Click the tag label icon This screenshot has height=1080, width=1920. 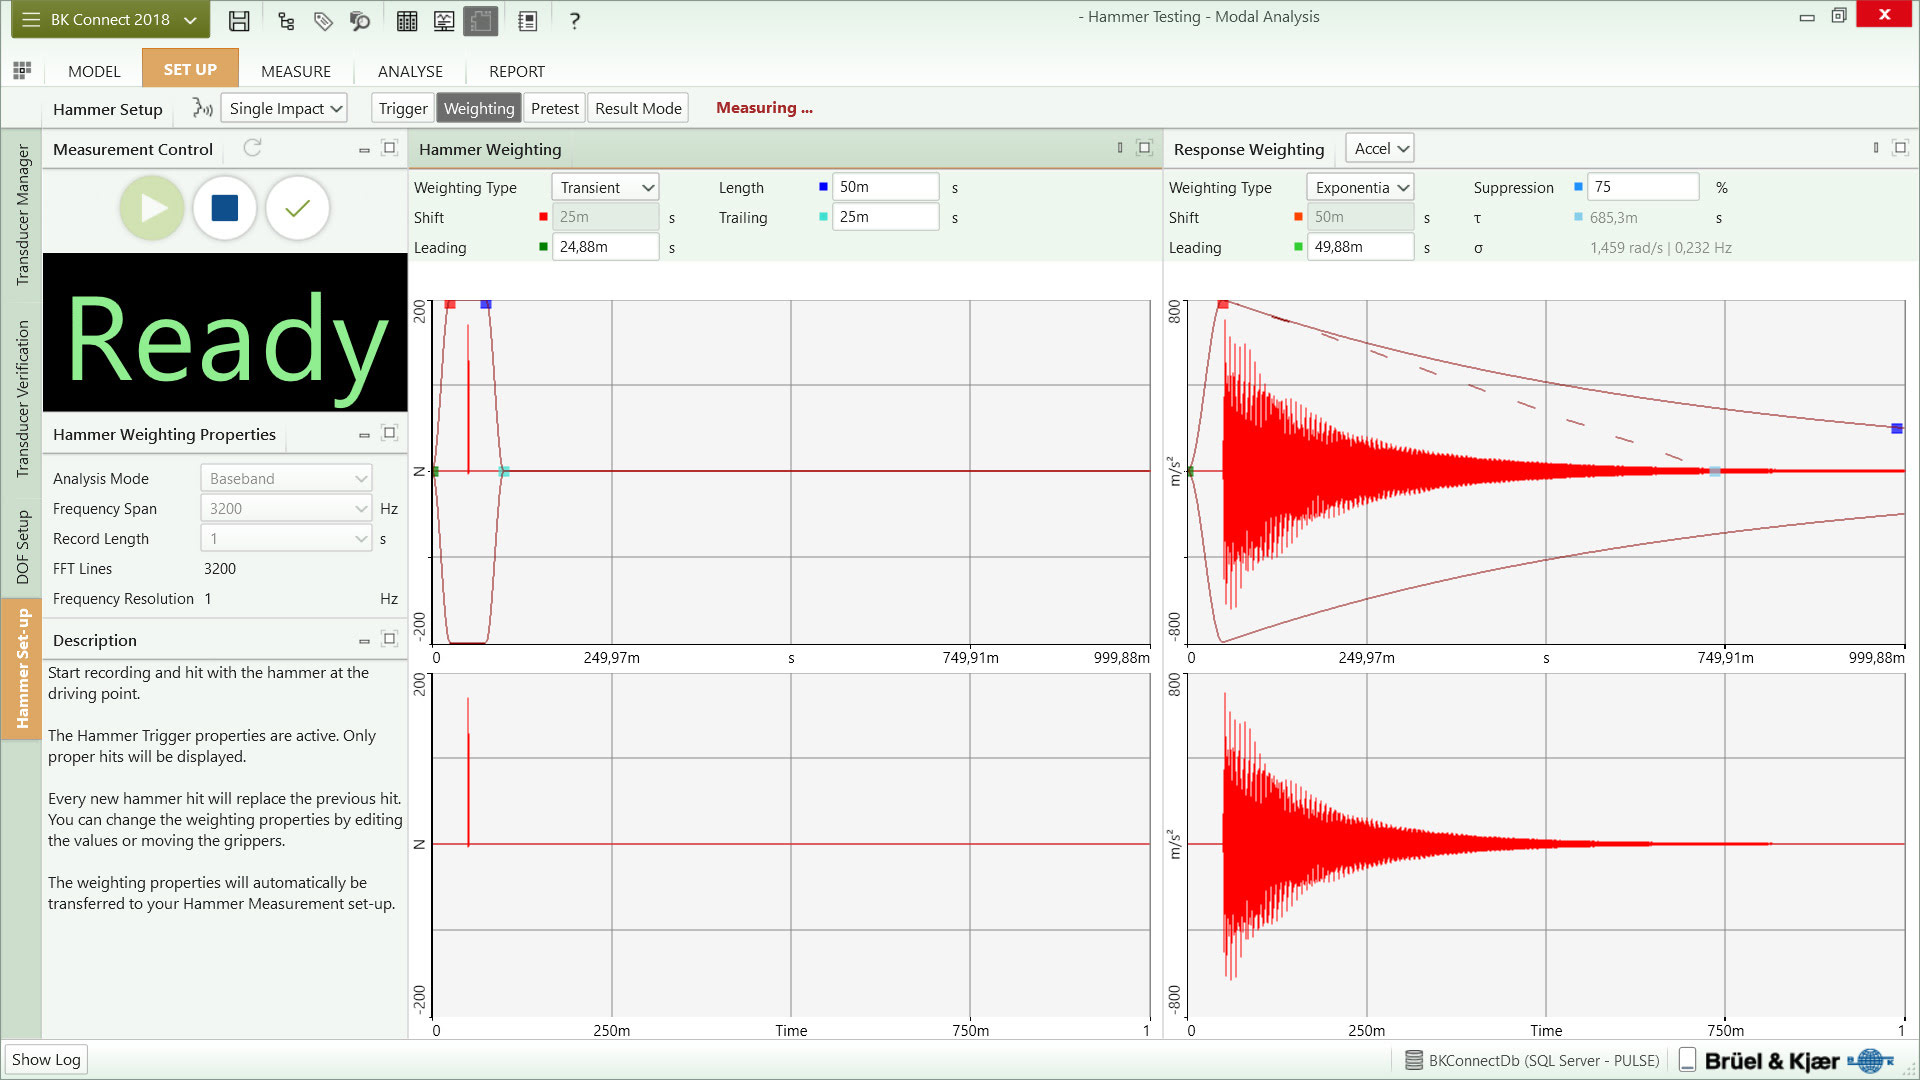tap(323, 20)
